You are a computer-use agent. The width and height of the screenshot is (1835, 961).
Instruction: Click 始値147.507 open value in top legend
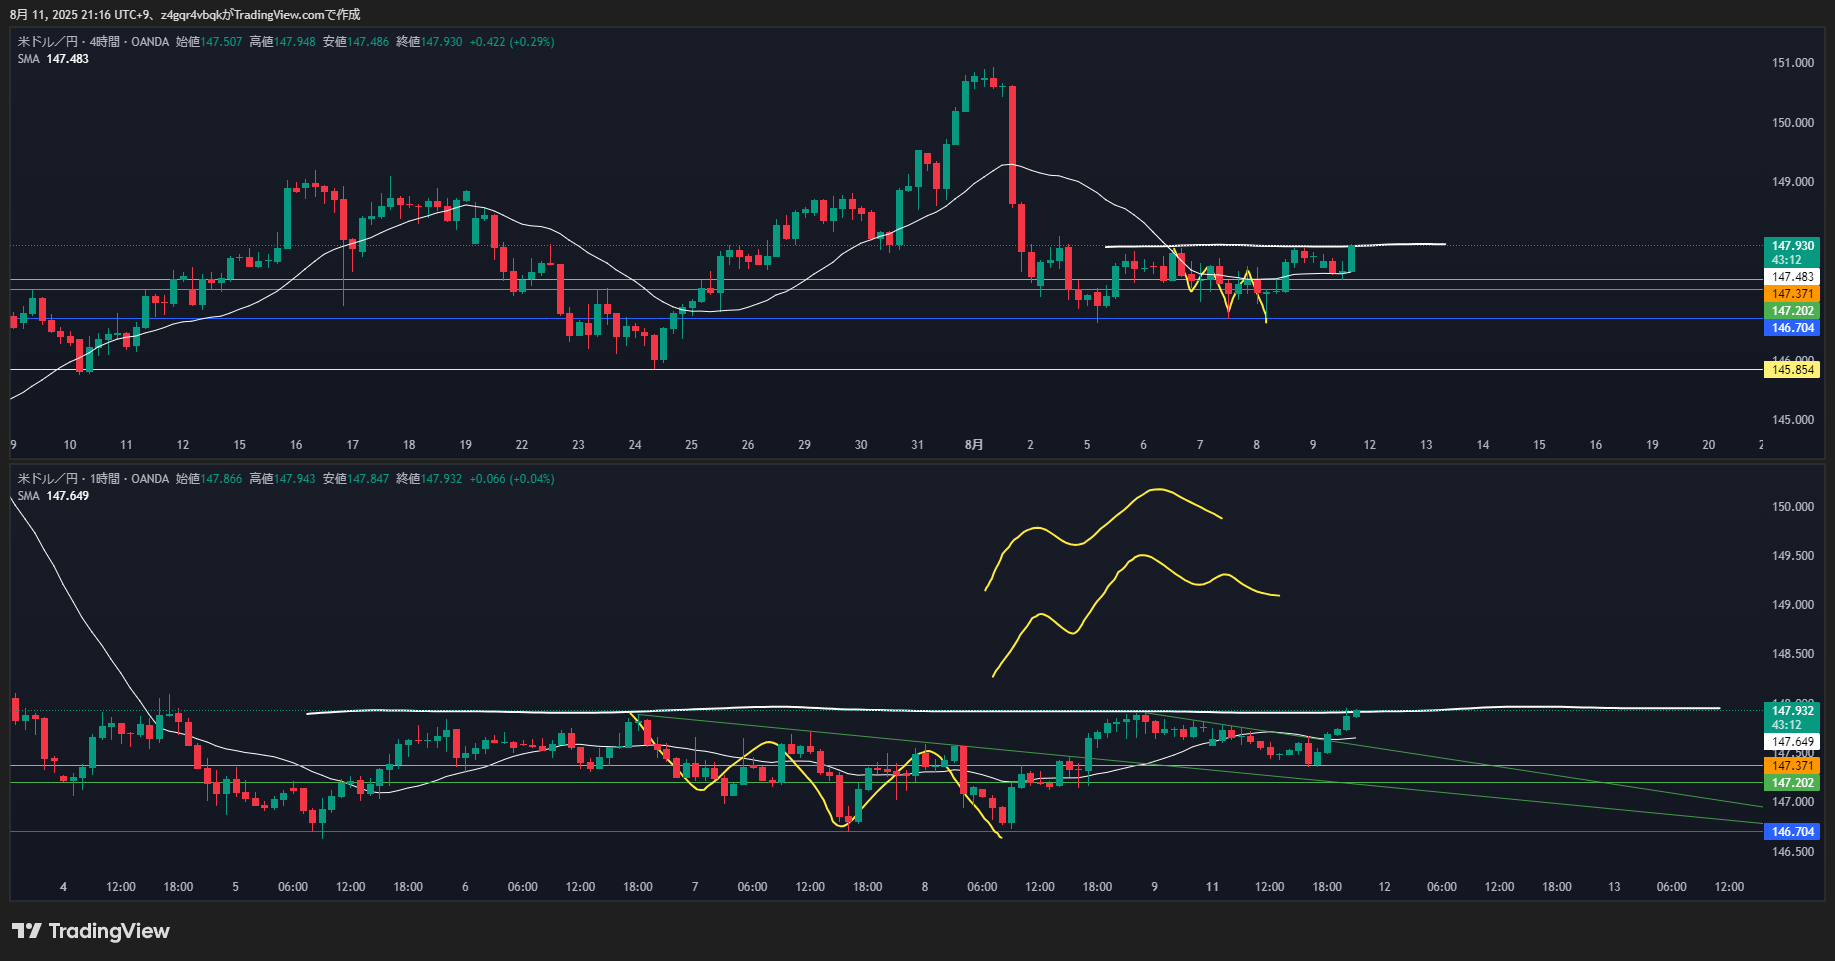(209, 42)
